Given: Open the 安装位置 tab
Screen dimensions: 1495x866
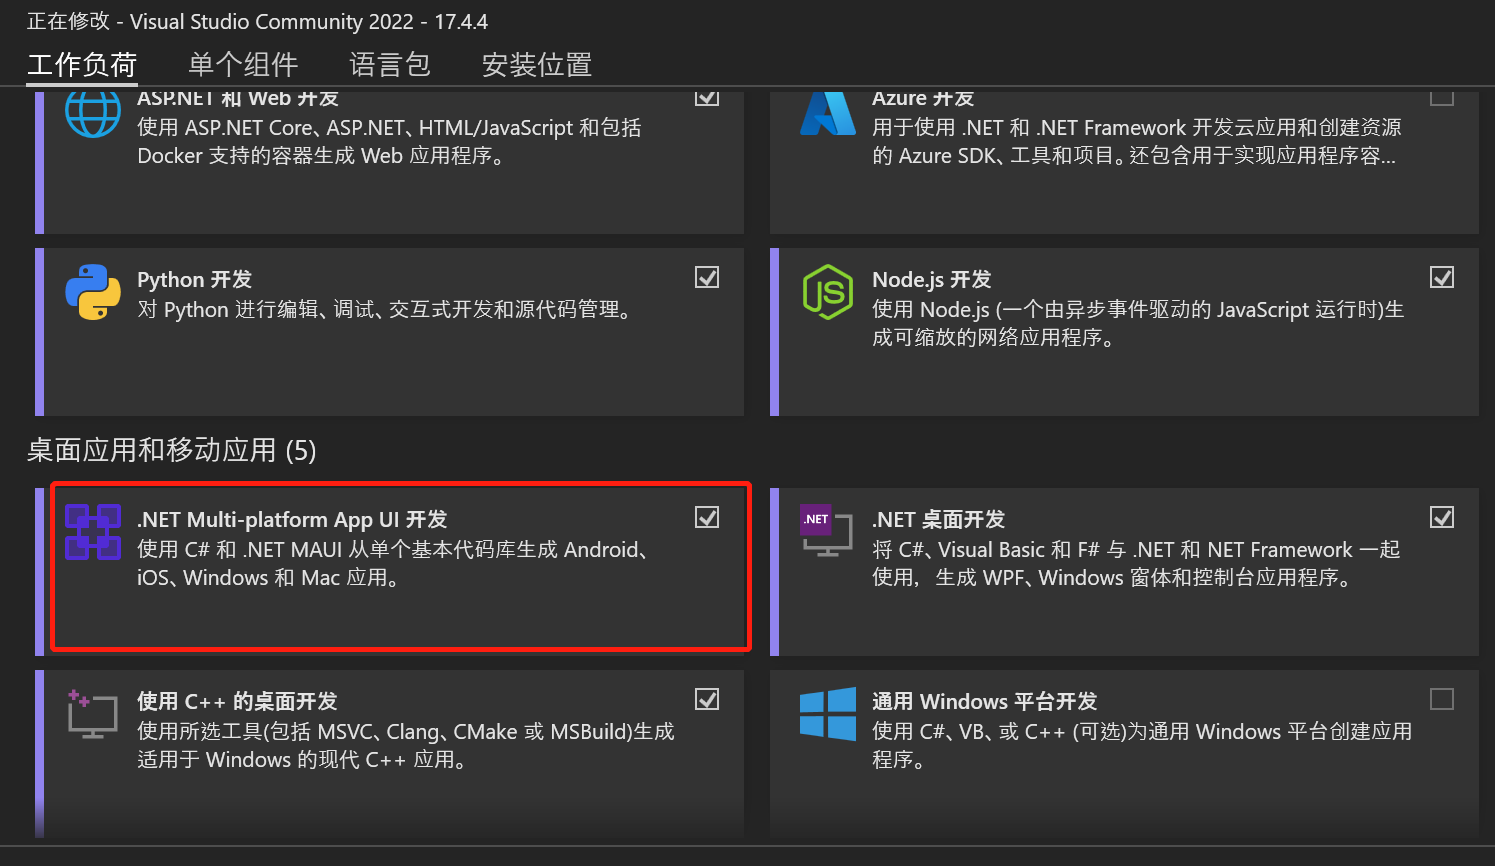Looking at the screenshot, I should (x=537, y=65).
